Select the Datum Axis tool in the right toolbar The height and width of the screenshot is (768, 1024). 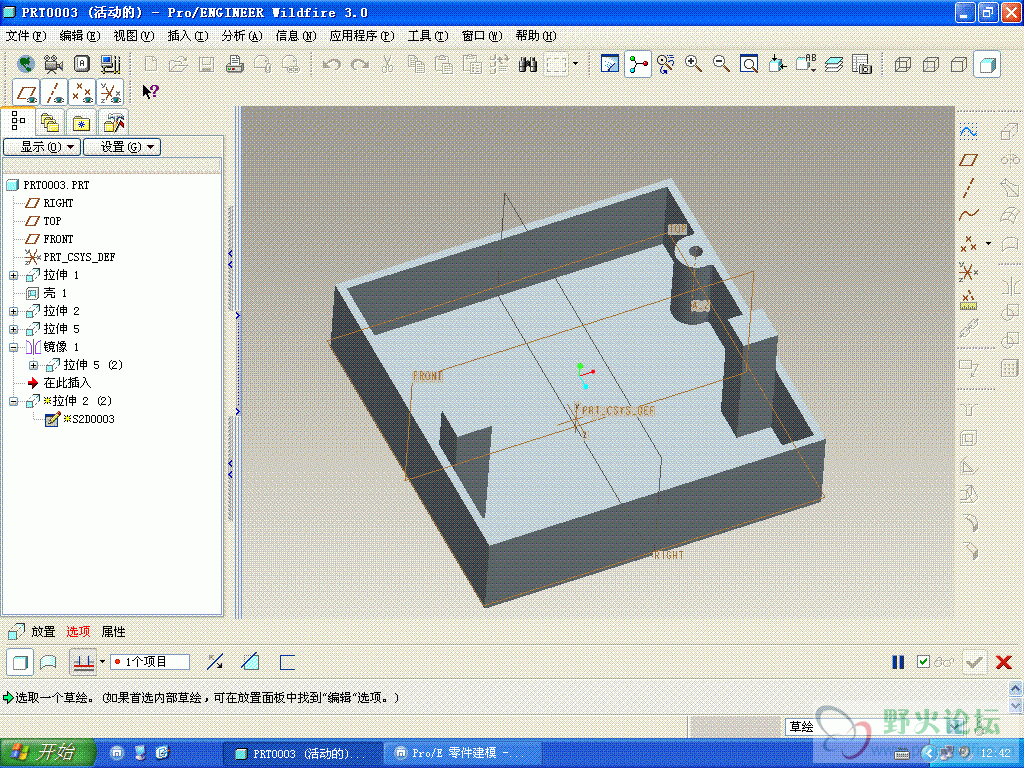968,187
